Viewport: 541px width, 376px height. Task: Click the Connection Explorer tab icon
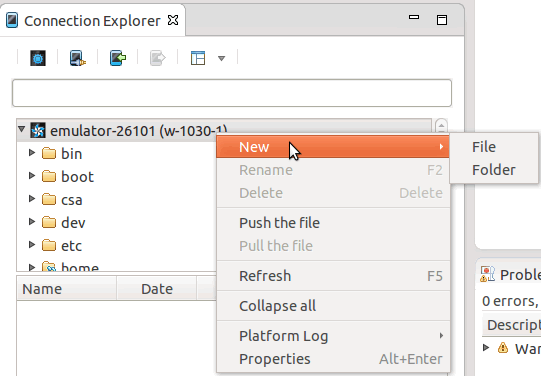tap(12, 20)
